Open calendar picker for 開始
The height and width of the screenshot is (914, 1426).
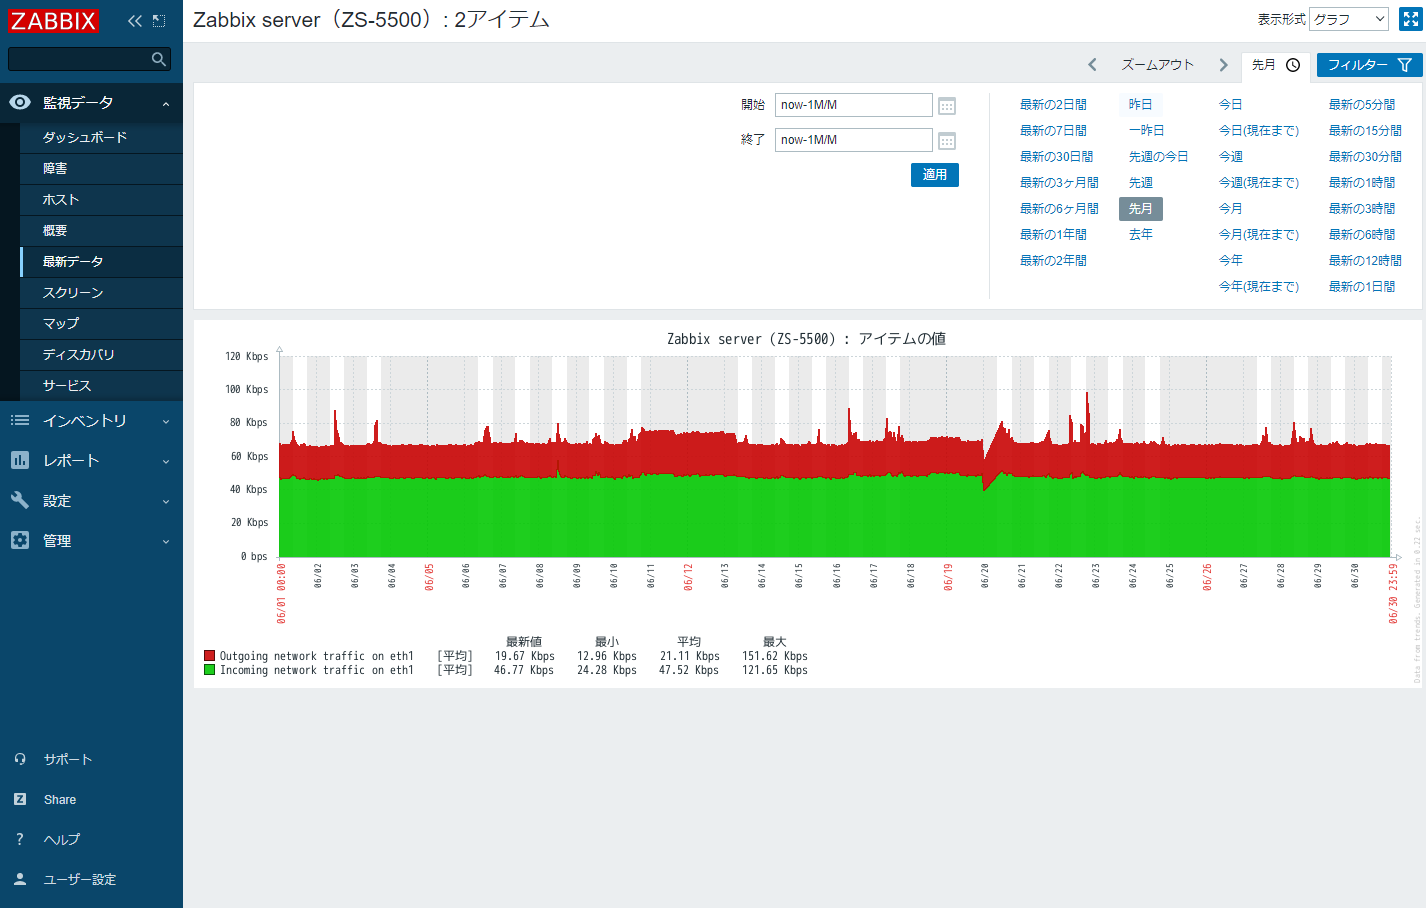click(x=947, y=106)
